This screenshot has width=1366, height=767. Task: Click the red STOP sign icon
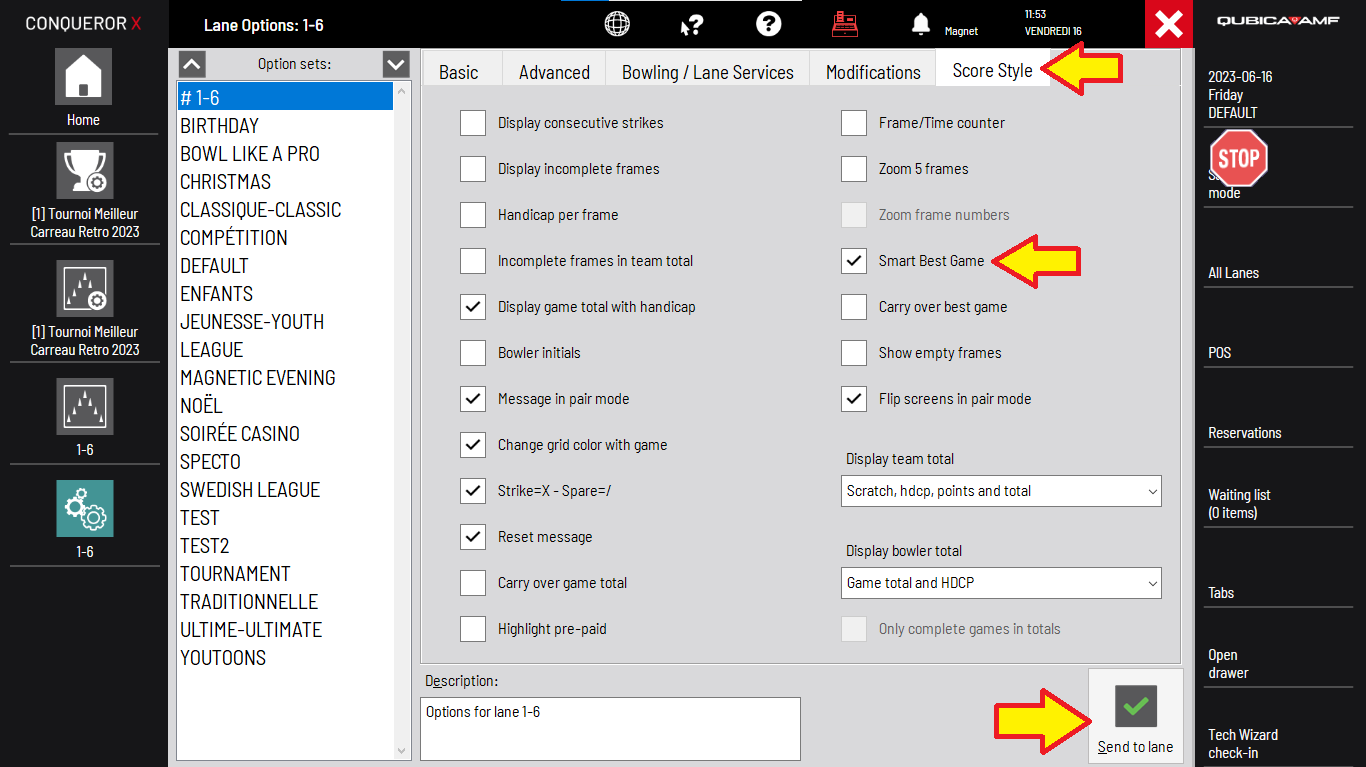pyautogui.click(x=1238, y=158)
